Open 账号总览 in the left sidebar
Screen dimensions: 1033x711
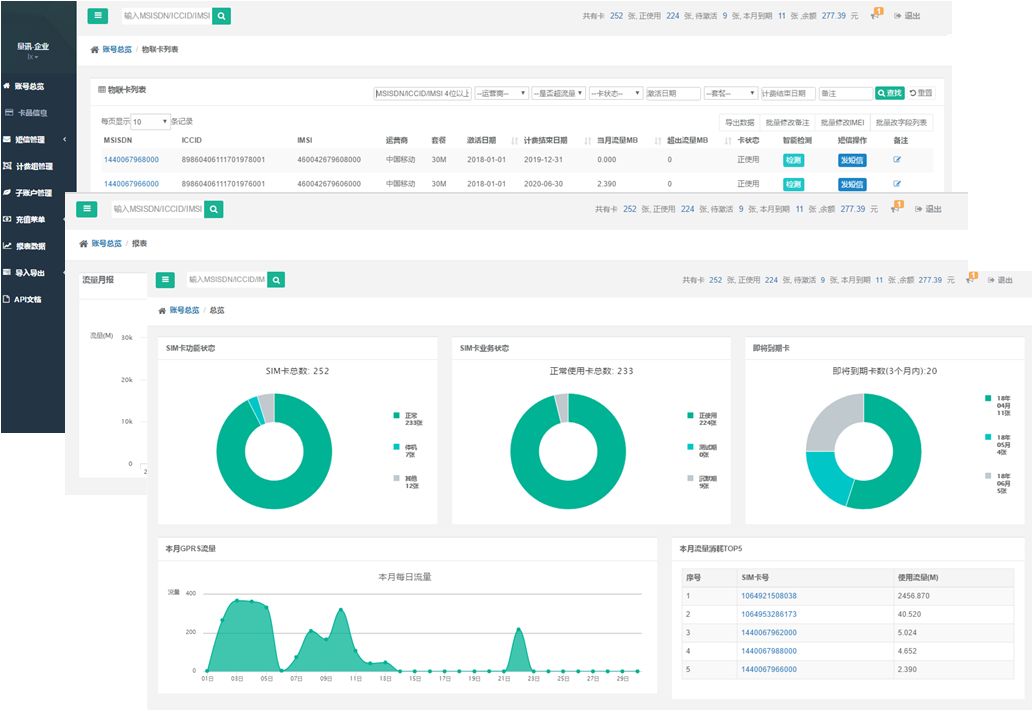pos(30,87)
